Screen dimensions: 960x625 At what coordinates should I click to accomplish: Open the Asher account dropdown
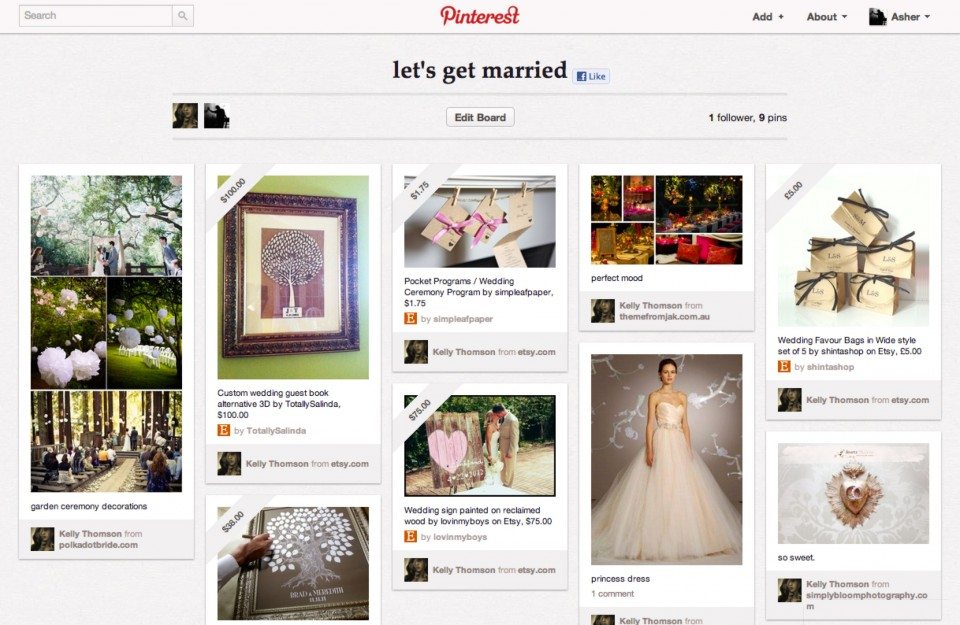pos(910,17)
